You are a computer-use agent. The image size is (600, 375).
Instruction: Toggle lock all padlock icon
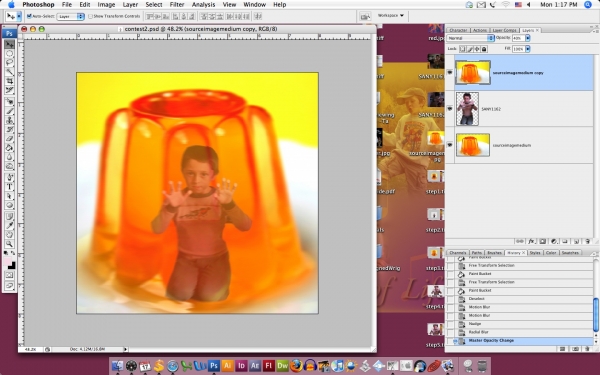click(484, 49)
